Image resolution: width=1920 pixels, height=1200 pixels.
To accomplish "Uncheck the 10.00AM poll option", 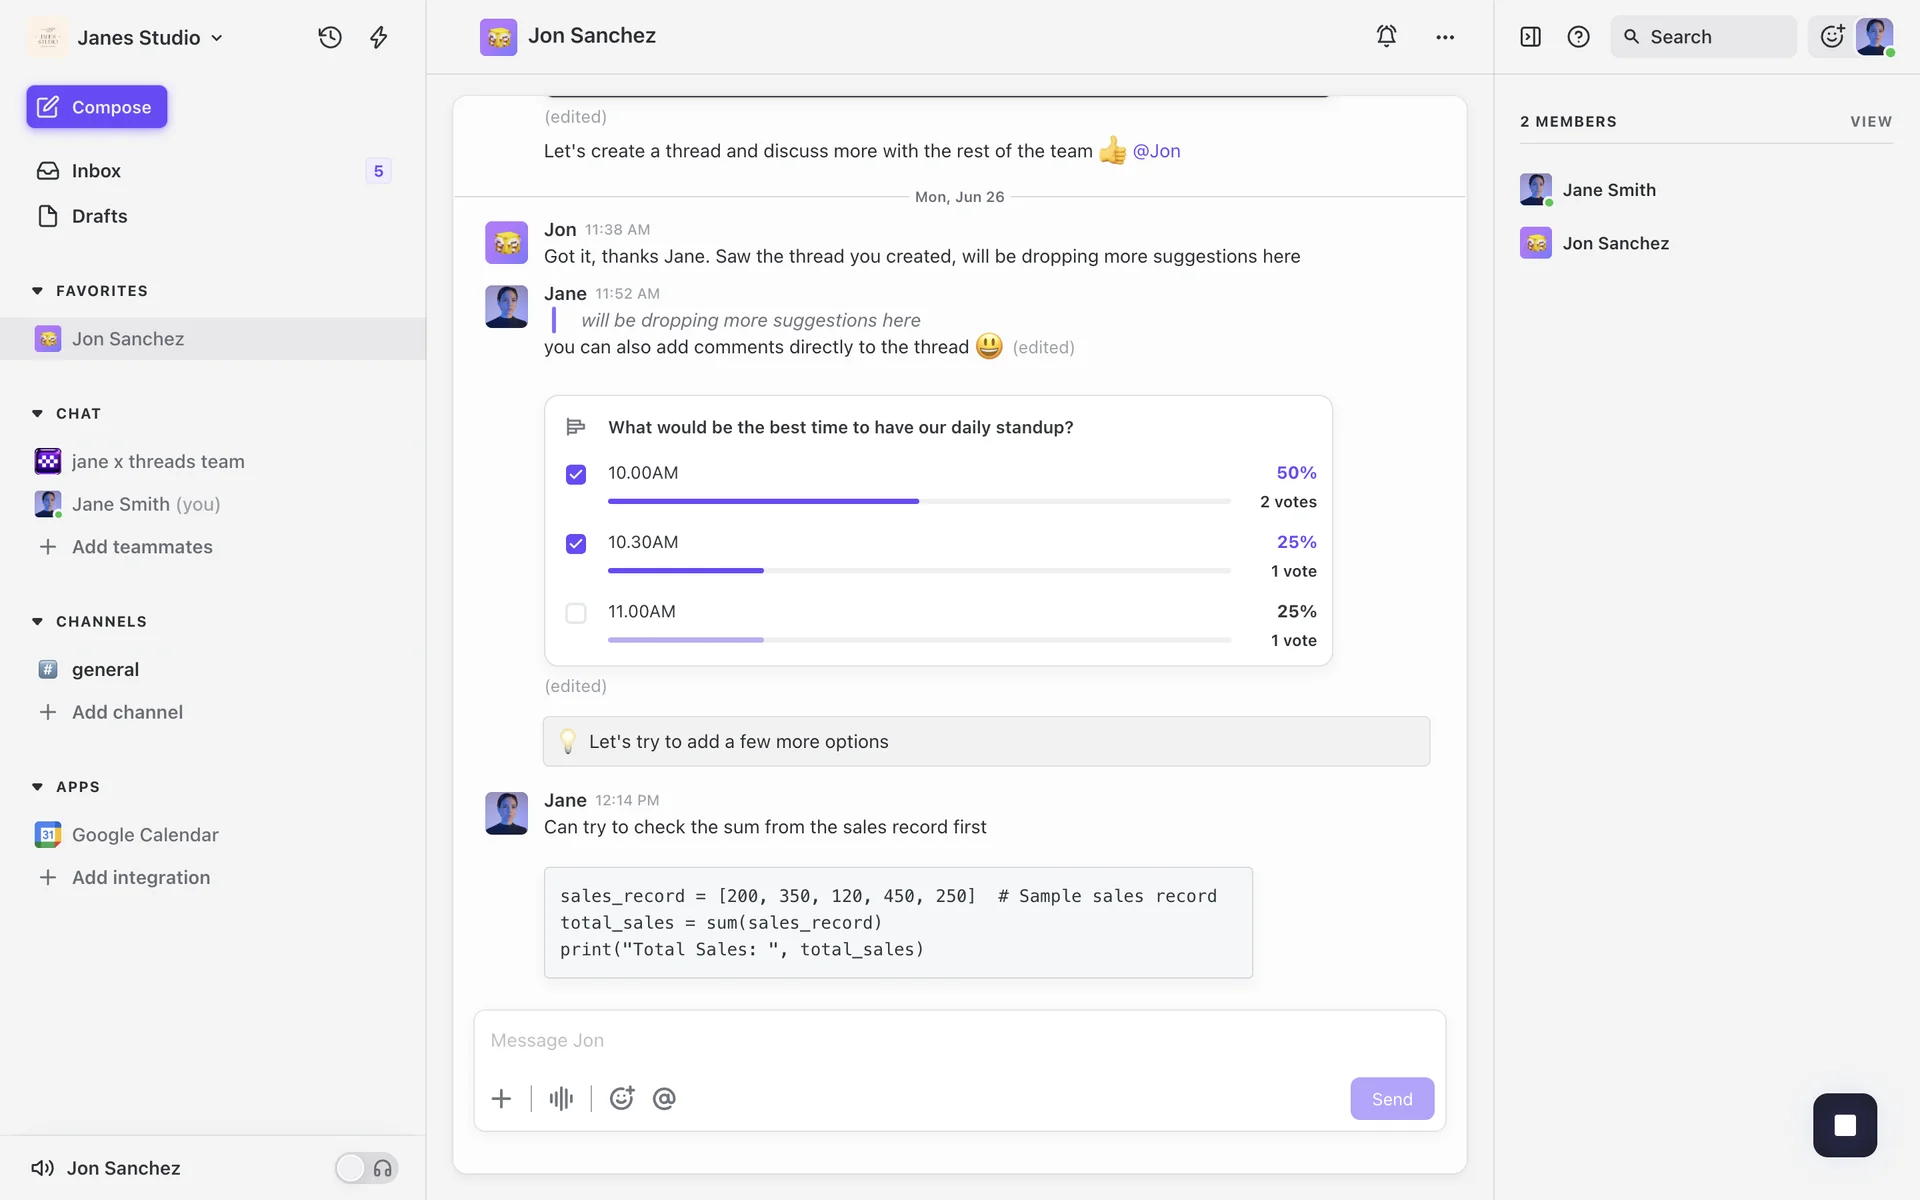I will point(576,474).
